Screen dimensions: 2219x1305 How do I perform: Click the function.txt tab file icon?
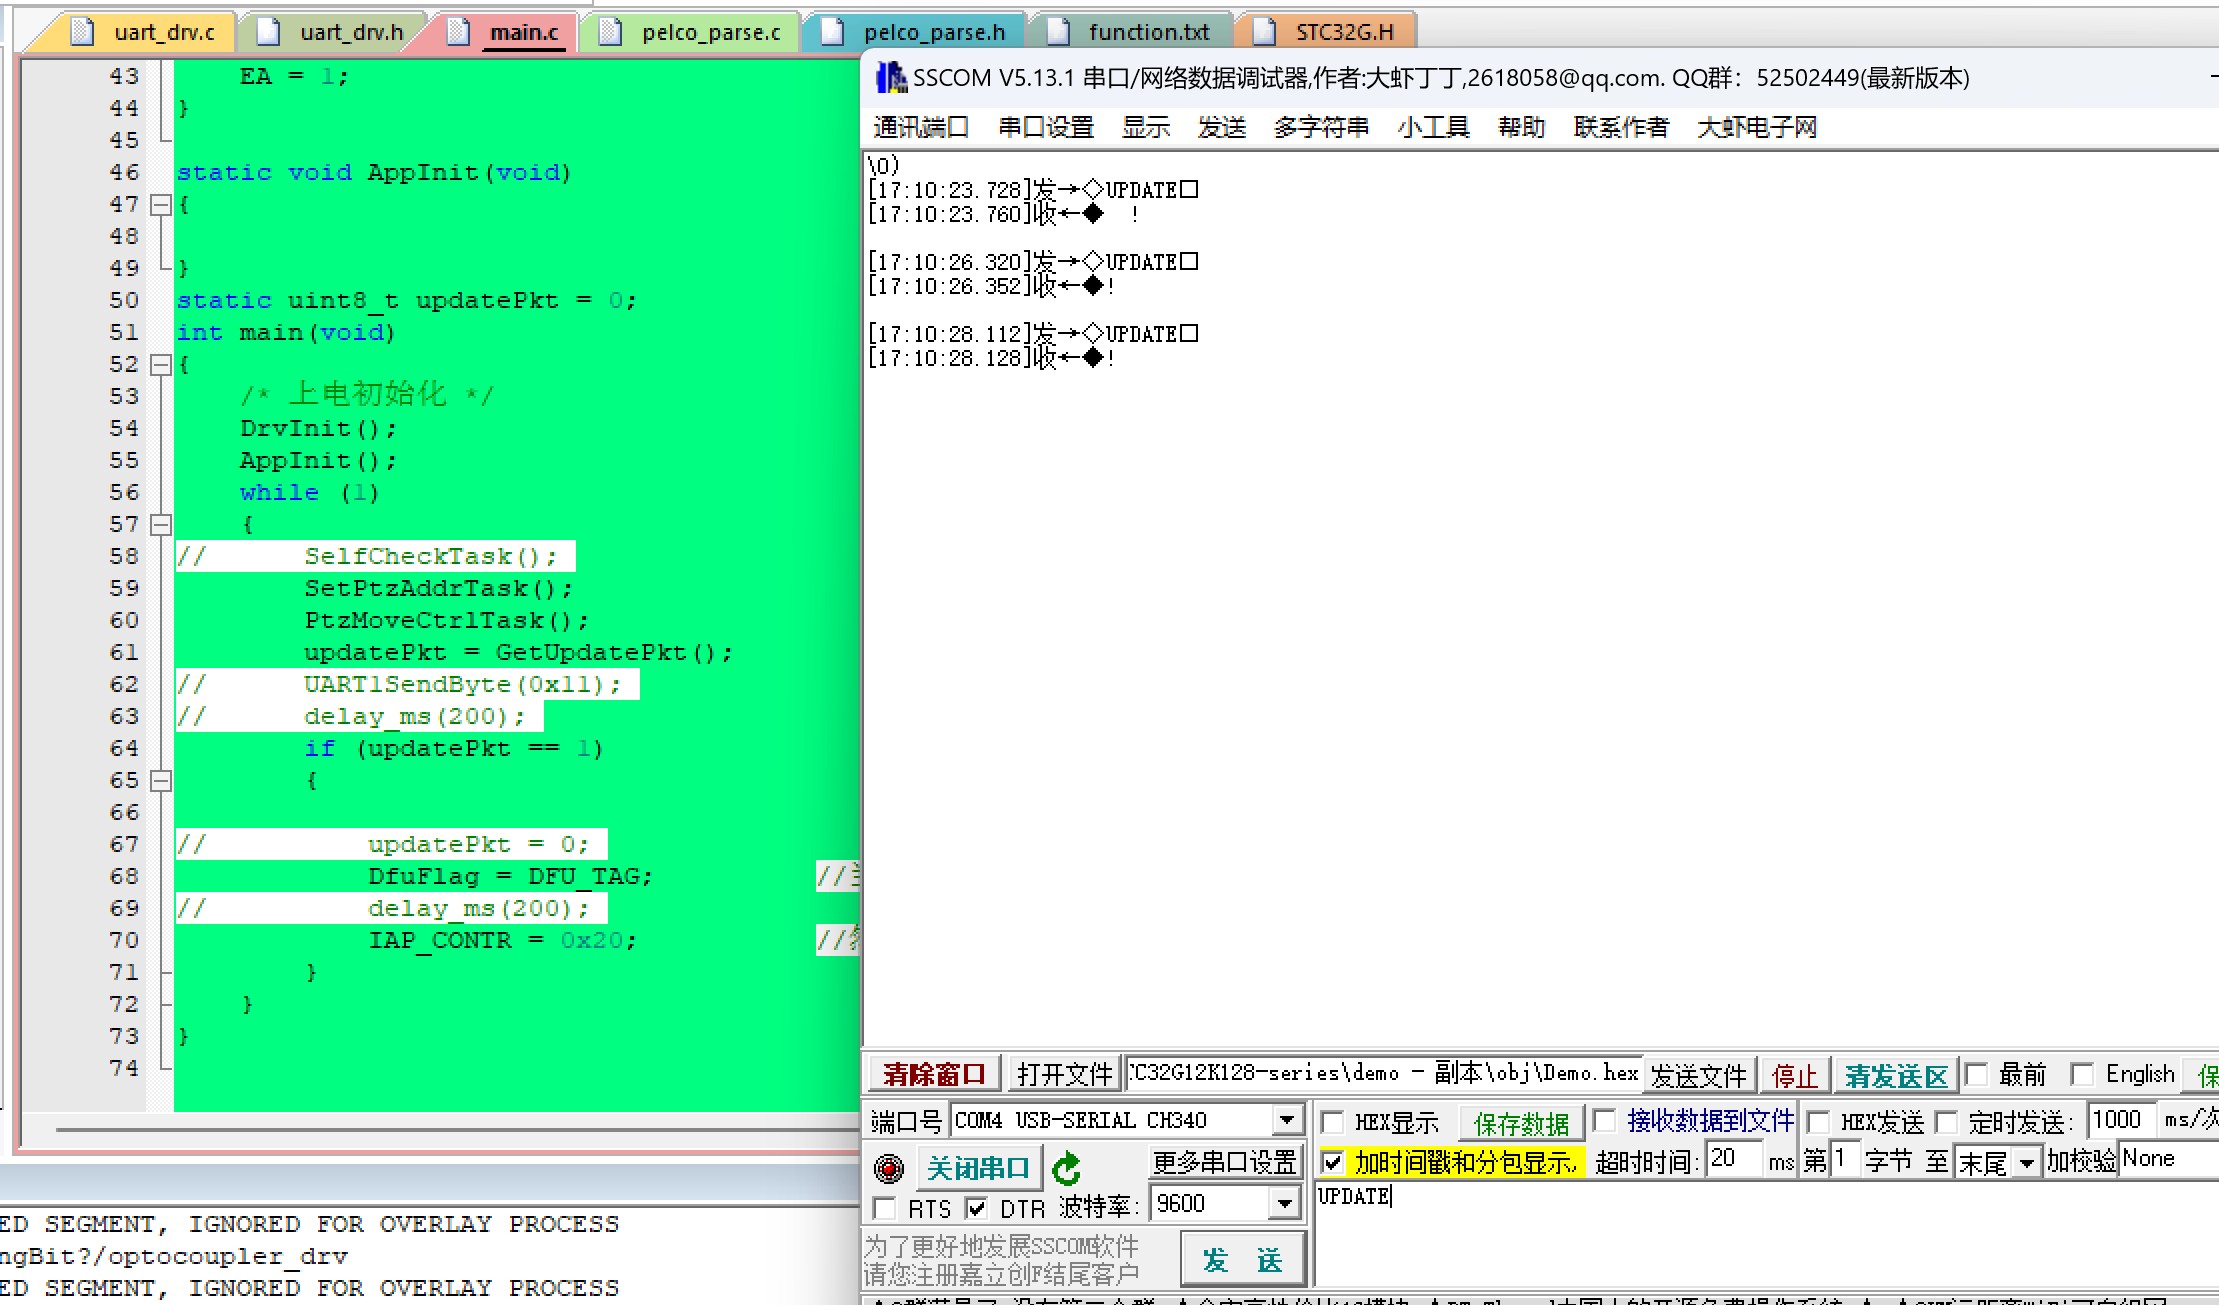pyautogui.click(x=1058, y=32)
